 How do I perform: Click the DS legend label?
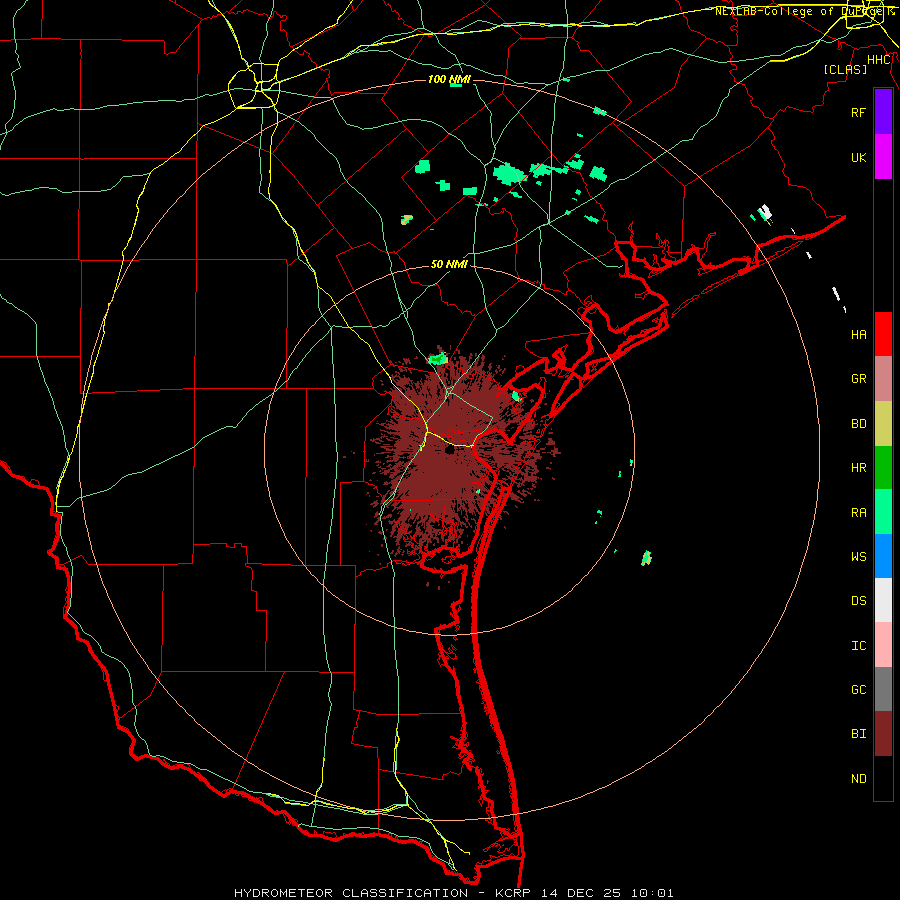tap(858, 601)
